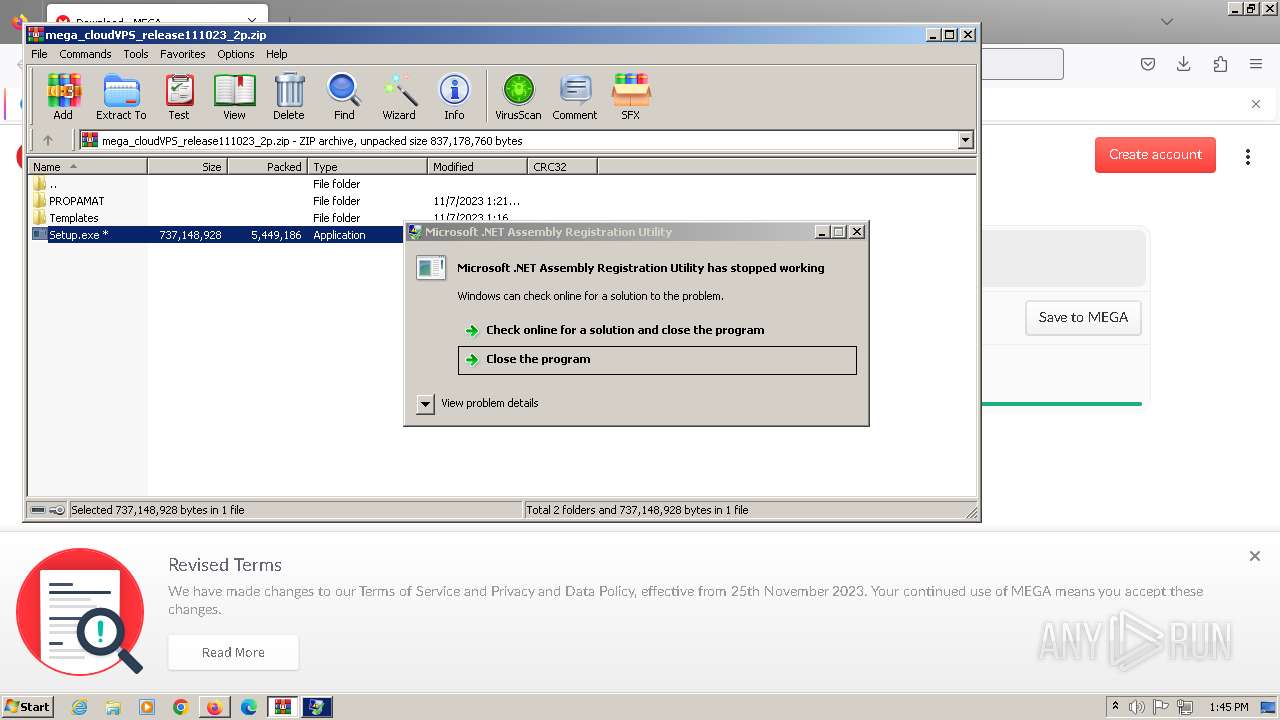Click the drive icon in WinRAR status bar
Image resolution: width=1280 pixels, height=720 pixels.
38,510
